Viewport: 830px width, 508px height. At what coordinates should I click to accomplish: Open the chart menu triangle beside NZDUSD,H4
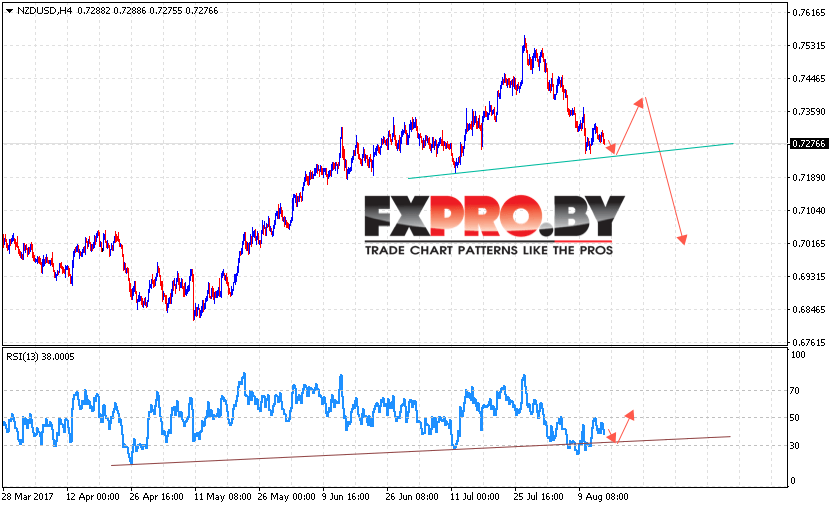(x=9, y=11)
